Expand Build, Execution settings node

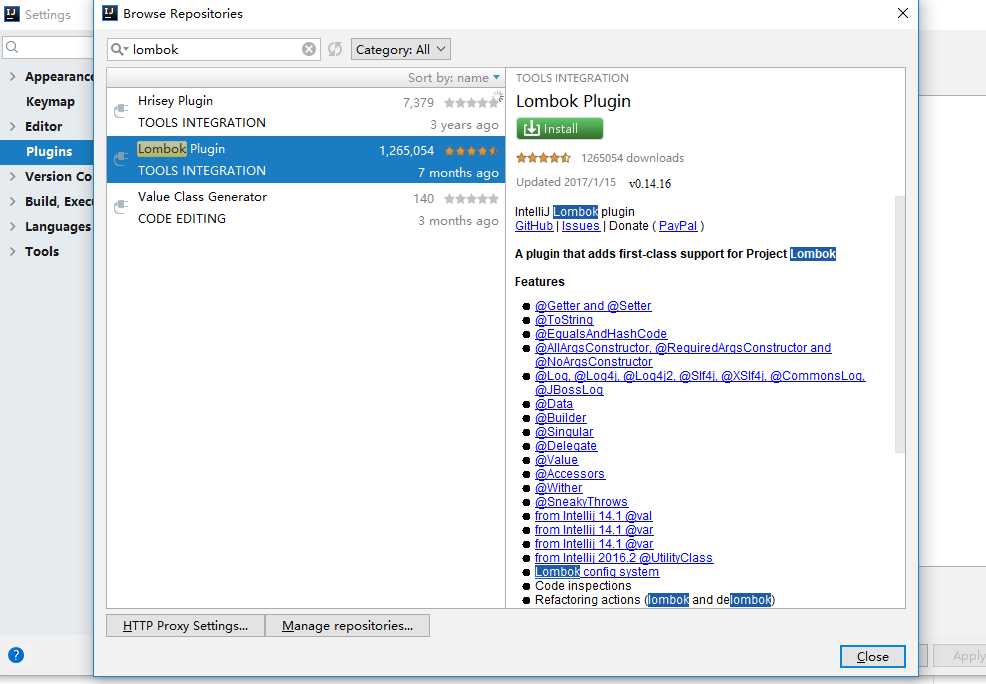click(x=13, y=201)
